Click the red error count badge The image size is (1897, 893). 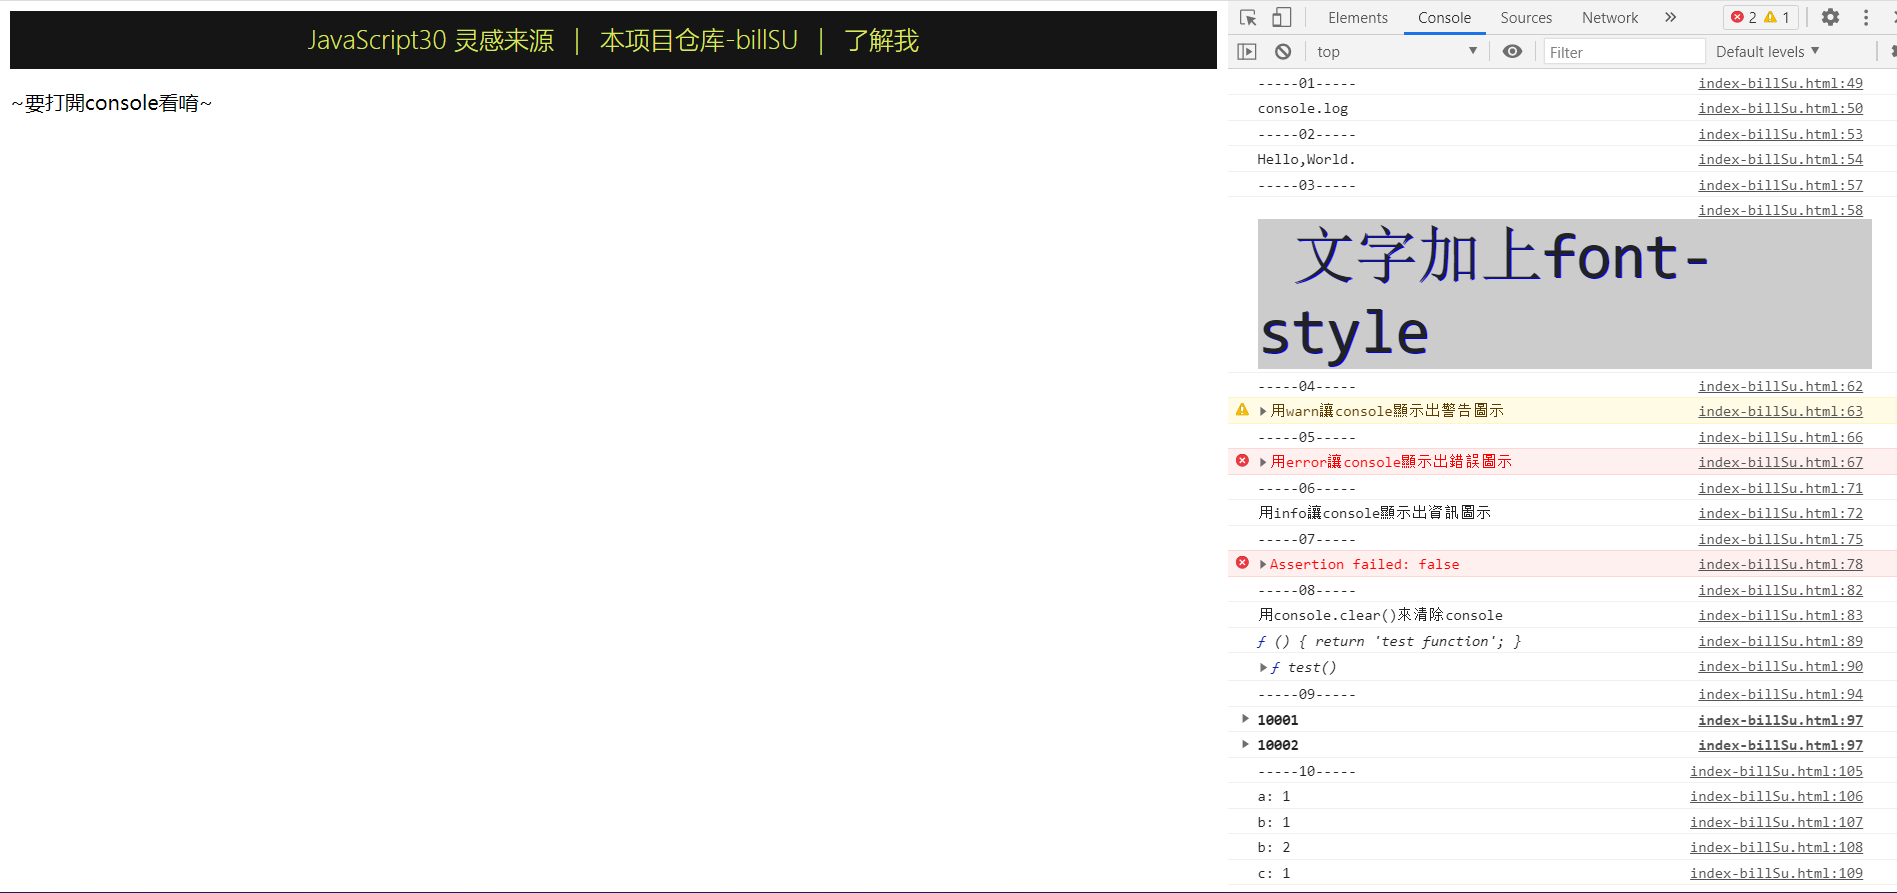click(1744, 17)
